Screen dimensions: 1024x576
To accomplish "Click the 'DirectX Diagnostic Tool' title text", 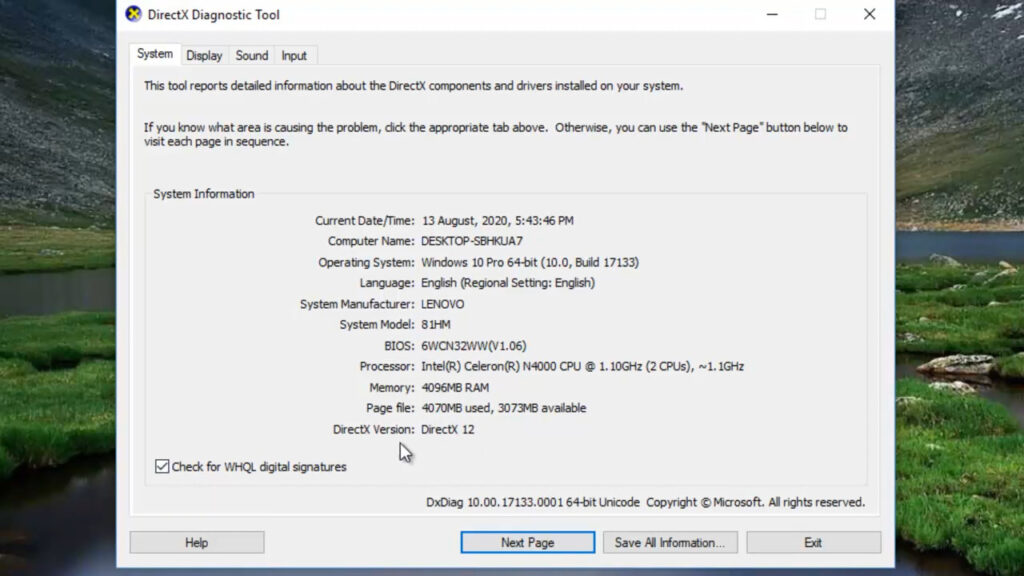I will pyautogui.click(x=215, y=14).
